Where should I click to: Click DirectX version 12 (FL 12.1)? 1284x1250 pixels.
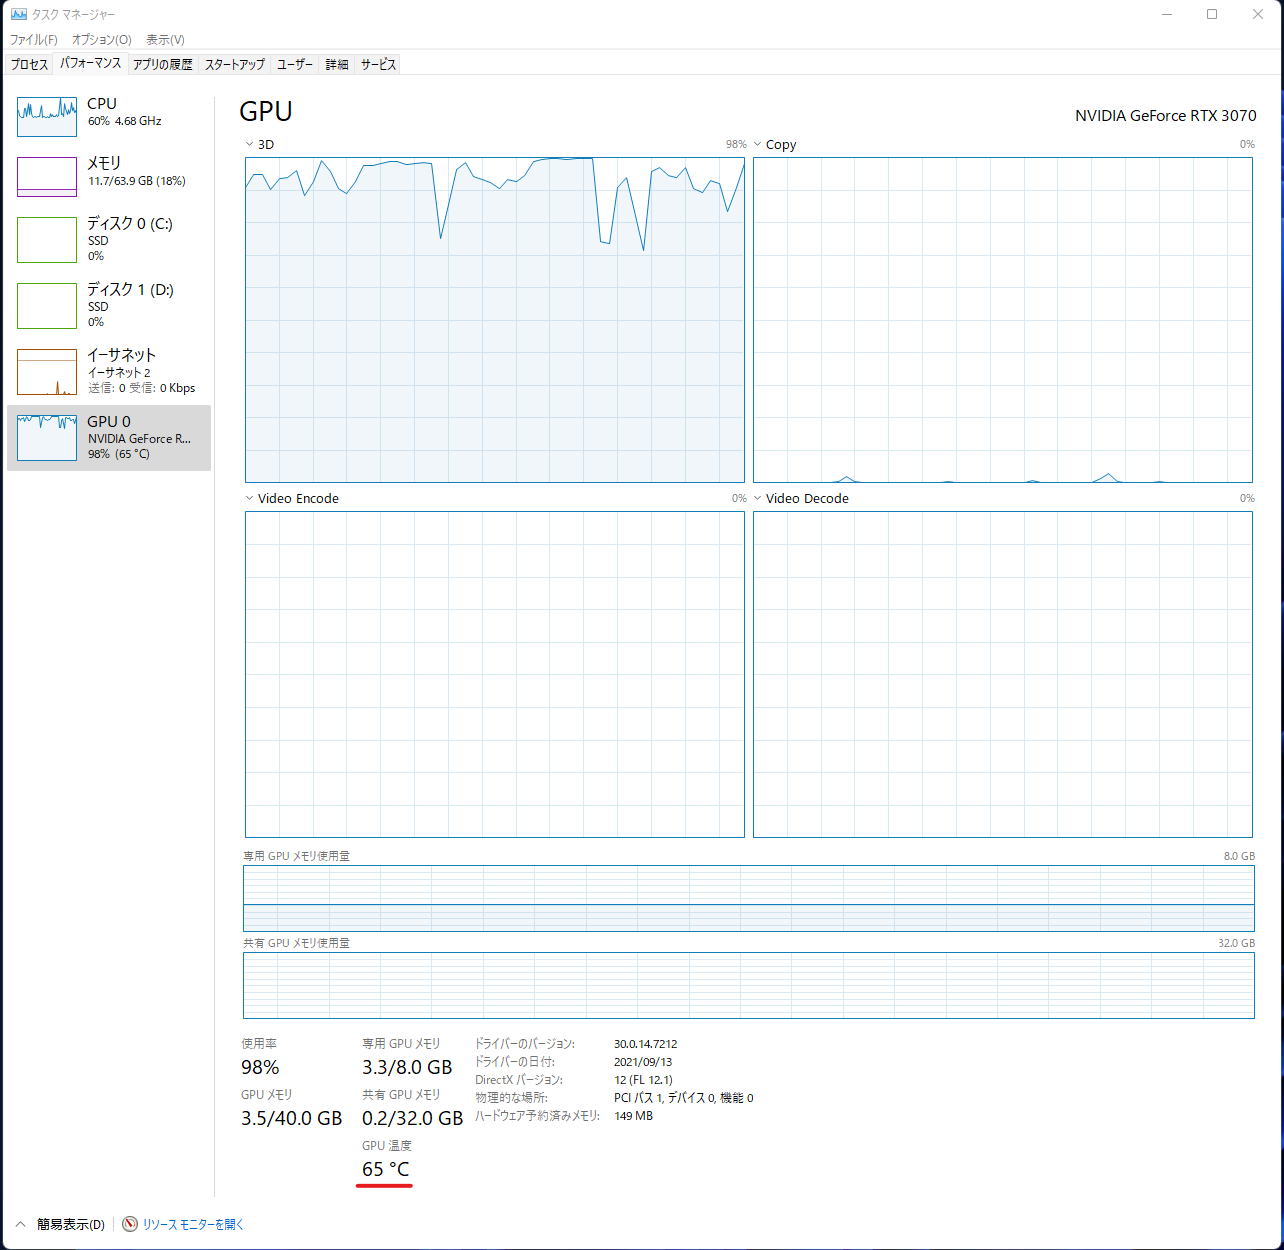[x=643, y=1080]
